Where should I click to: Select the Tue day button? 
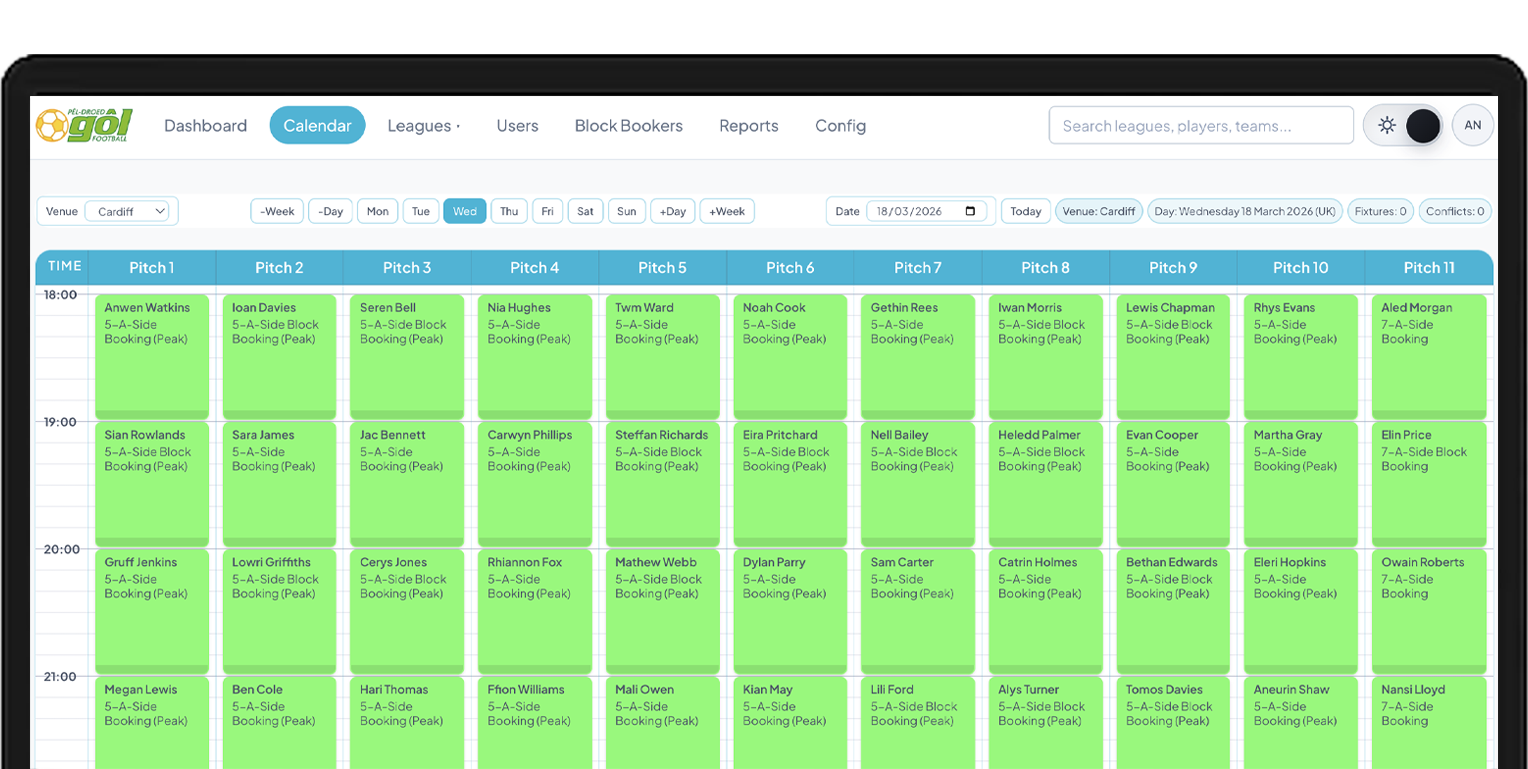click(421, 211)
